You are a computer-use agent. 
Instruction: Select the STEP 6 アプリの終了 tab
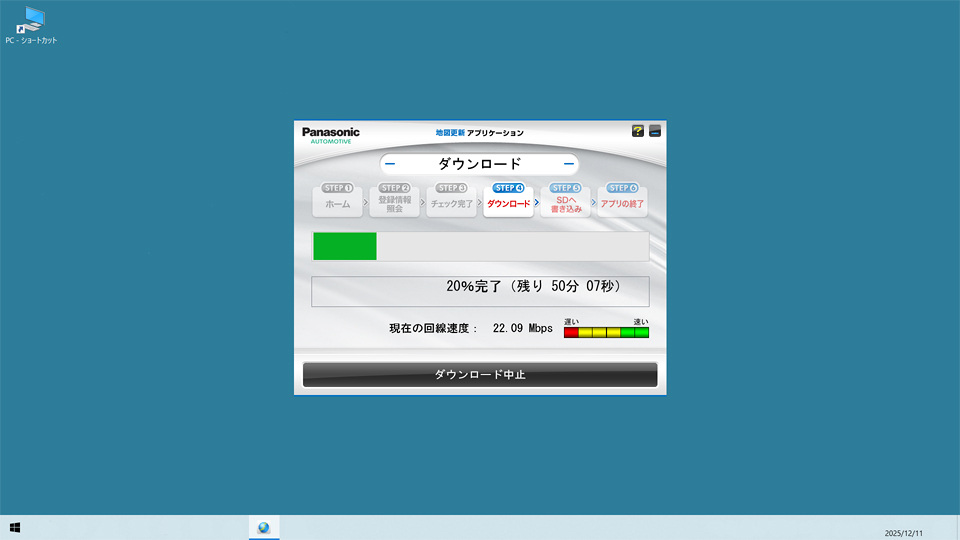click(x=622, y=200)
